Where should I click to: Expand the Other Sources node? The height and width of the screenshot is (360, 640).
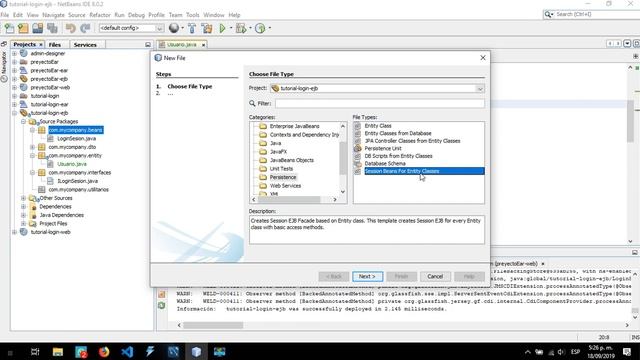click(23, 198)
